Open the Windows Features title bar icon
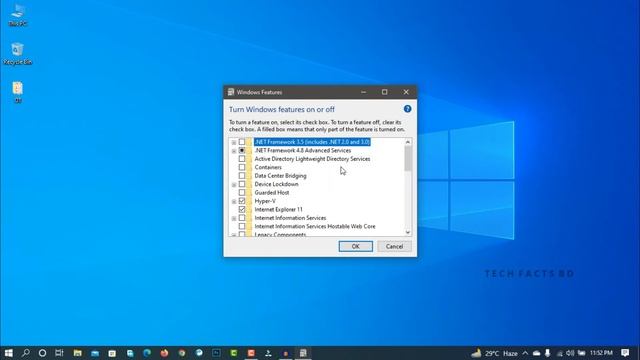640x360 pixels. [x=231, y=92]
